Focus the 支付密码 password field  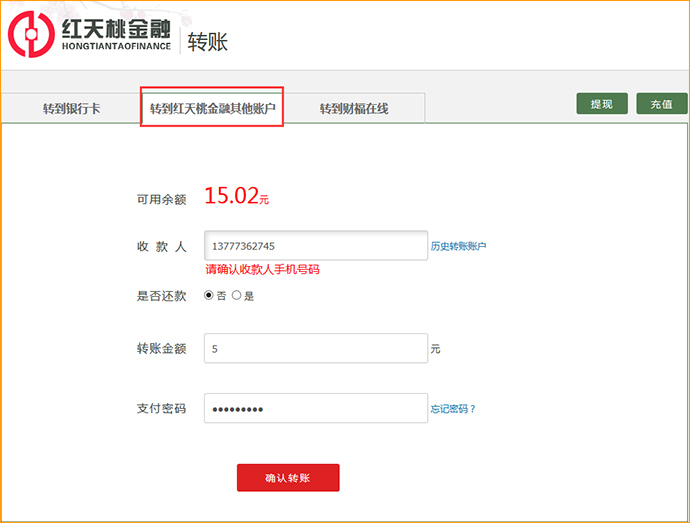pyautogui.click(x=316, y=408)
